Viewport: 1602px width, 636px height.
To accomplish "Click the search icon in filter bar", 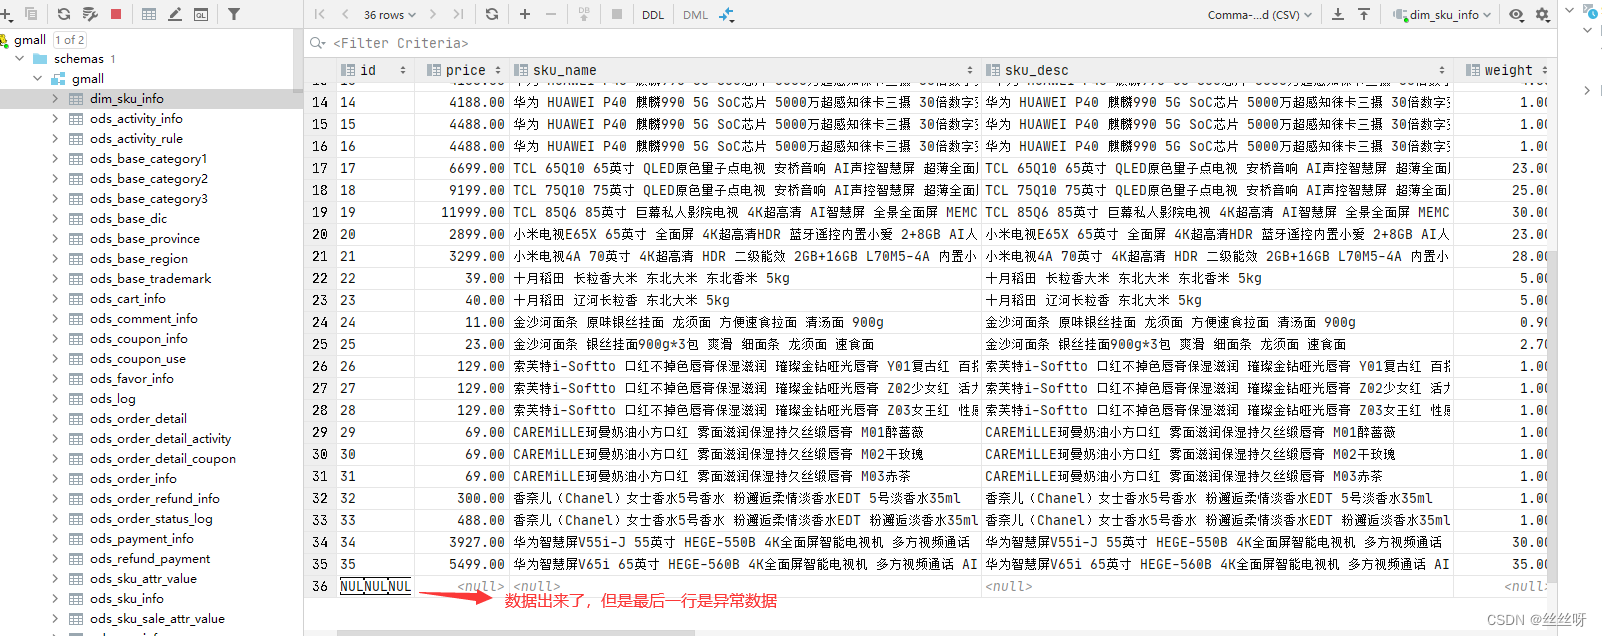I will [x=318, y=43].
